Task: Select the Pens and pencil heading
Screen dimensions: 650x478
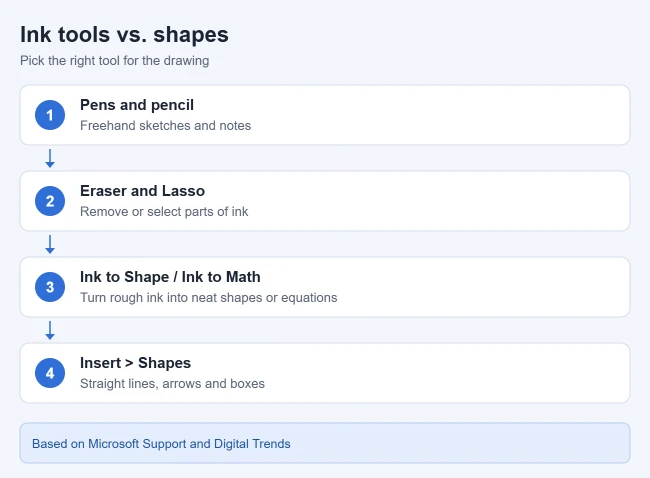Action: pos(137,105)
